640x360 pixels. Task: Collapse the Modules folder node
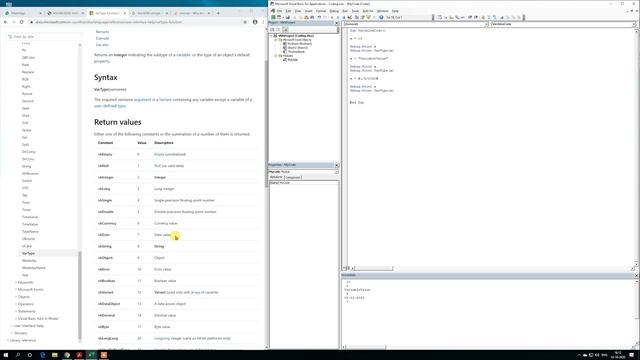(276, 56)
